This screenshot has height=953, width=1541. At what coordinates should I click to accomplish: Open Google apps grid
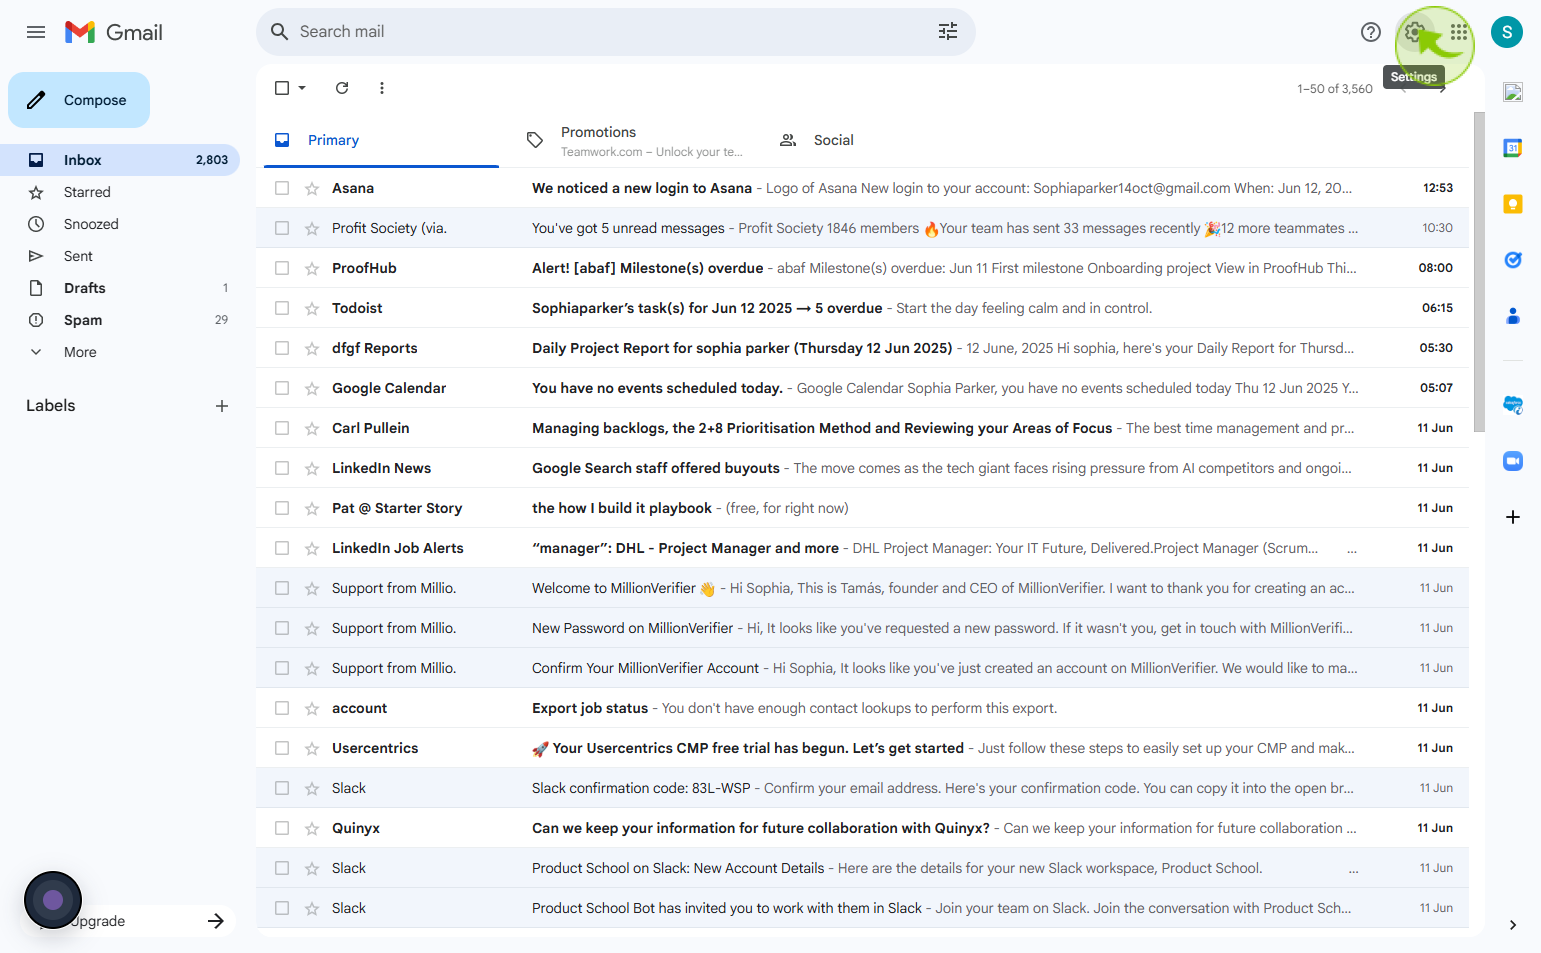pyautogui.click(x=1459, y=32)
